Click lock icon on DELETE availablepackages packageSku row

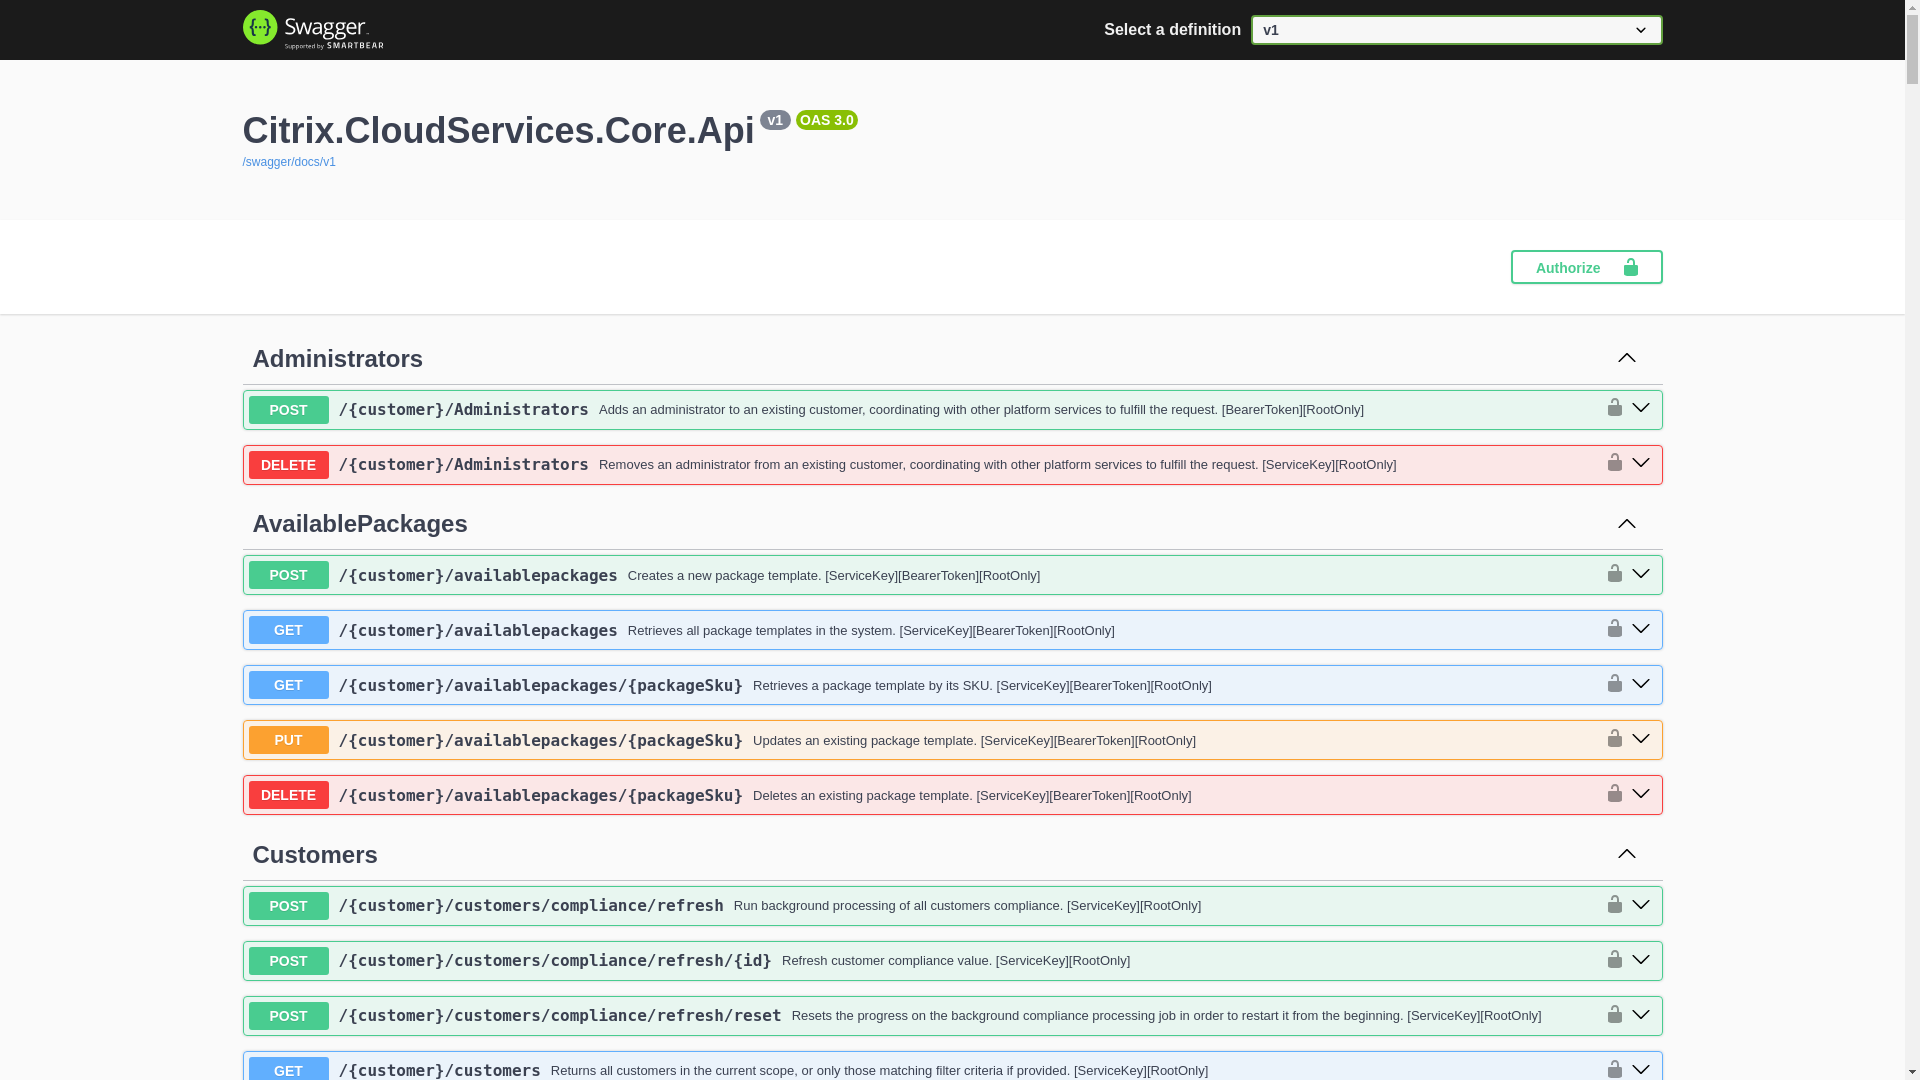[x=1614, y=794]
